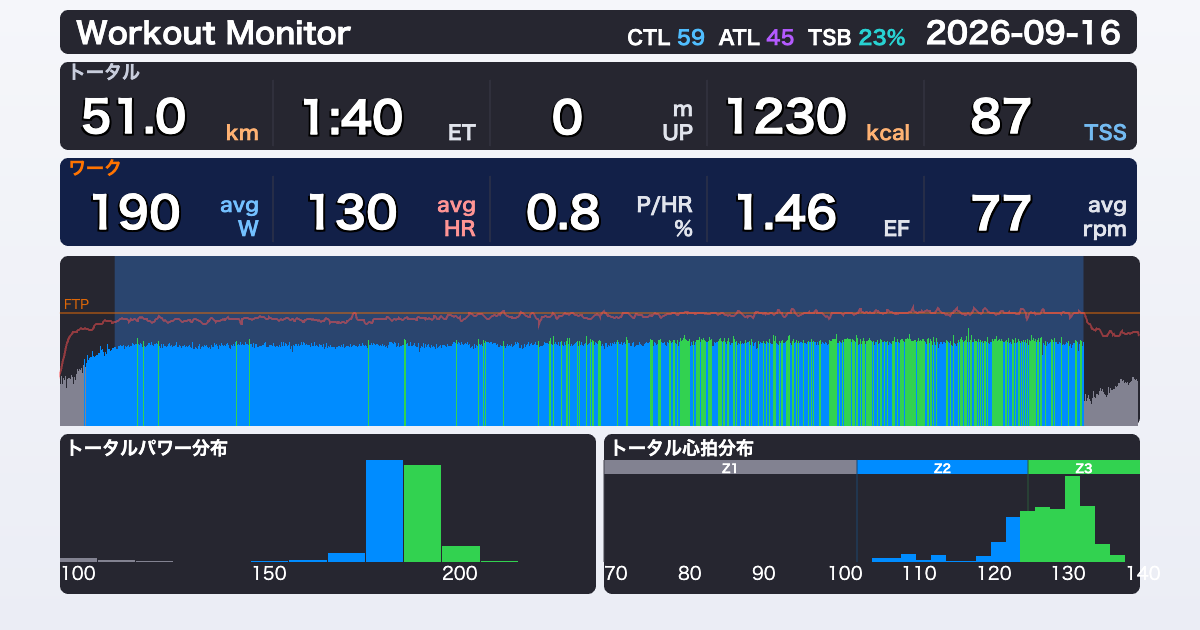Select the 2026-09-16 date label

coord(1023,34)
